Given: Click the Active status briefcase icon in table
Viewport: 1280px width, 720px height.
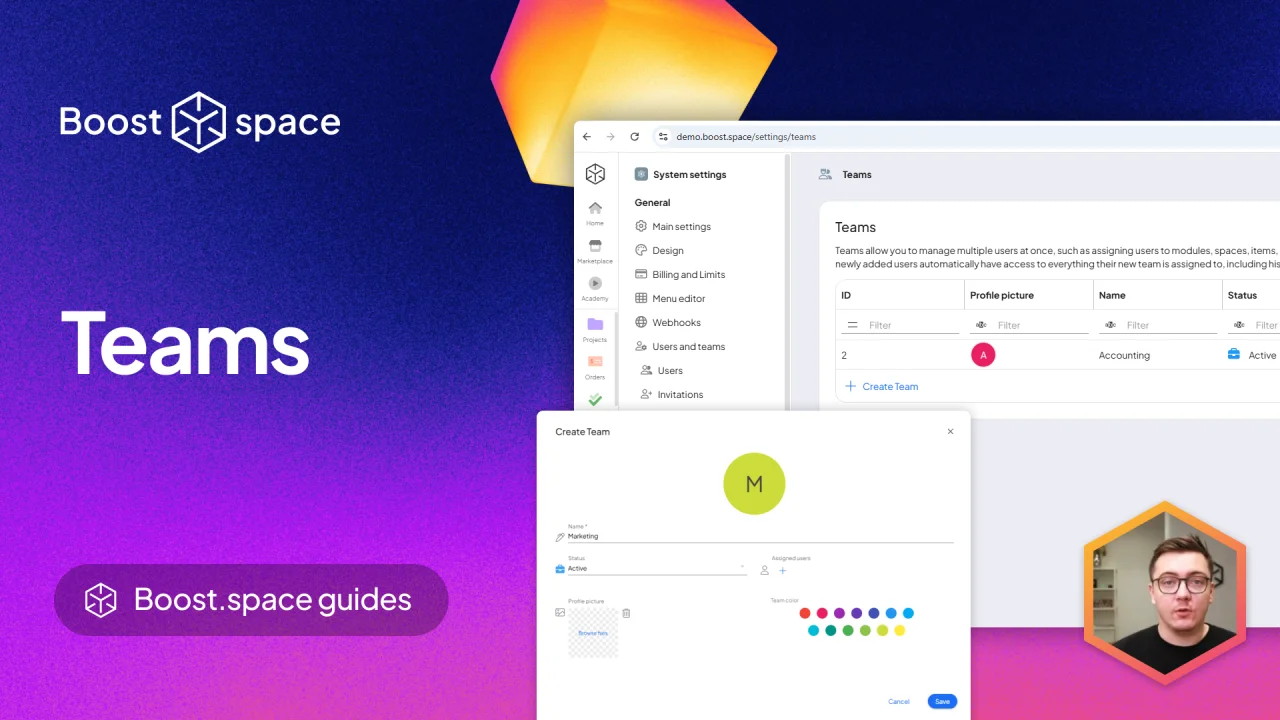Looking at the screenshot, I should [1234, 354].
